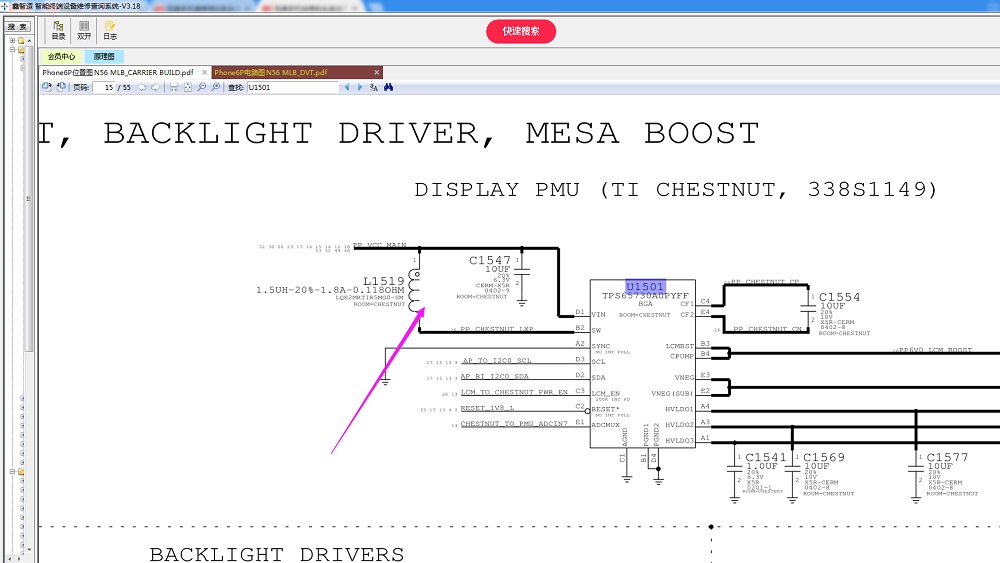The image size is (1000, 563).
Task: Click the C1554 capacitor label
Action: click(839, 297)
